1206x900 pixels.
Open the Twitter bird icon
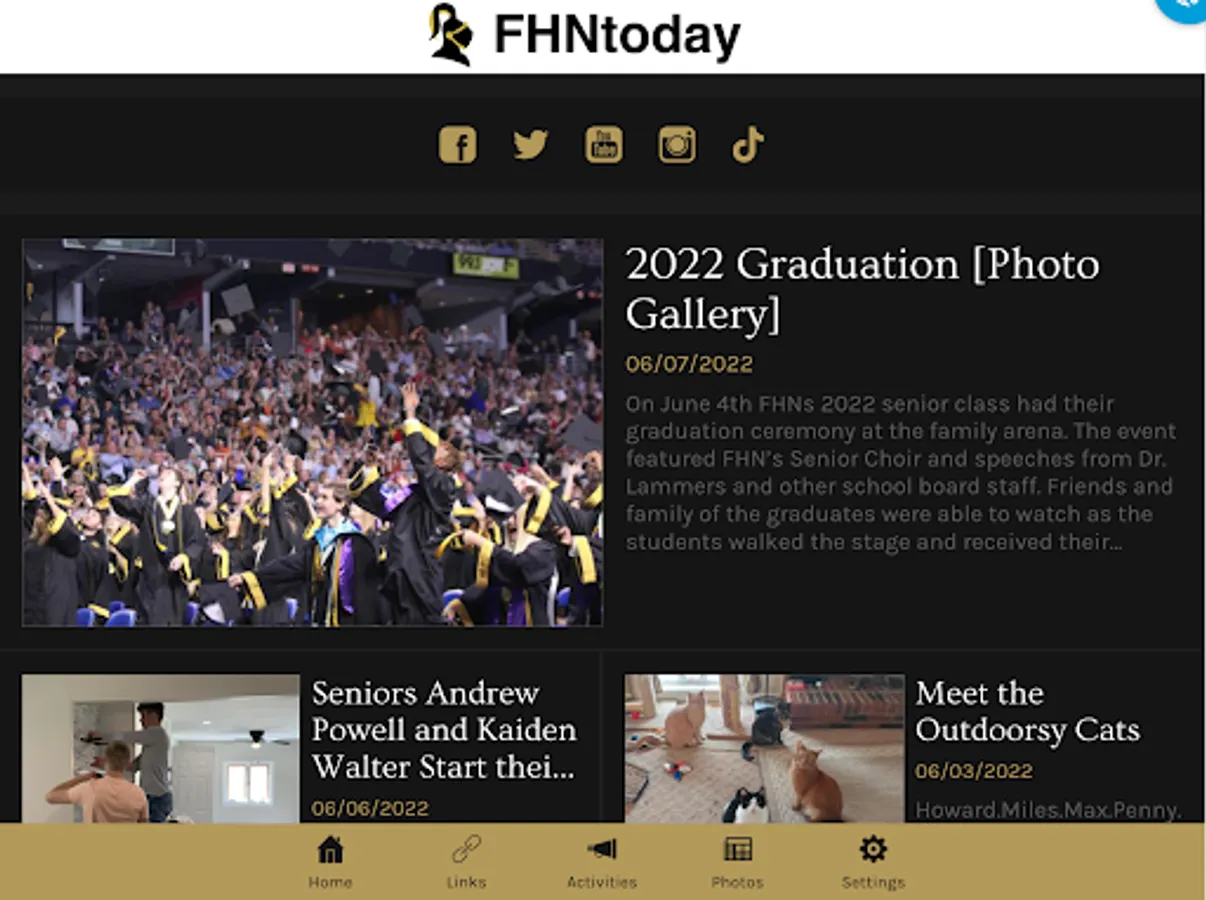[531, 145]
